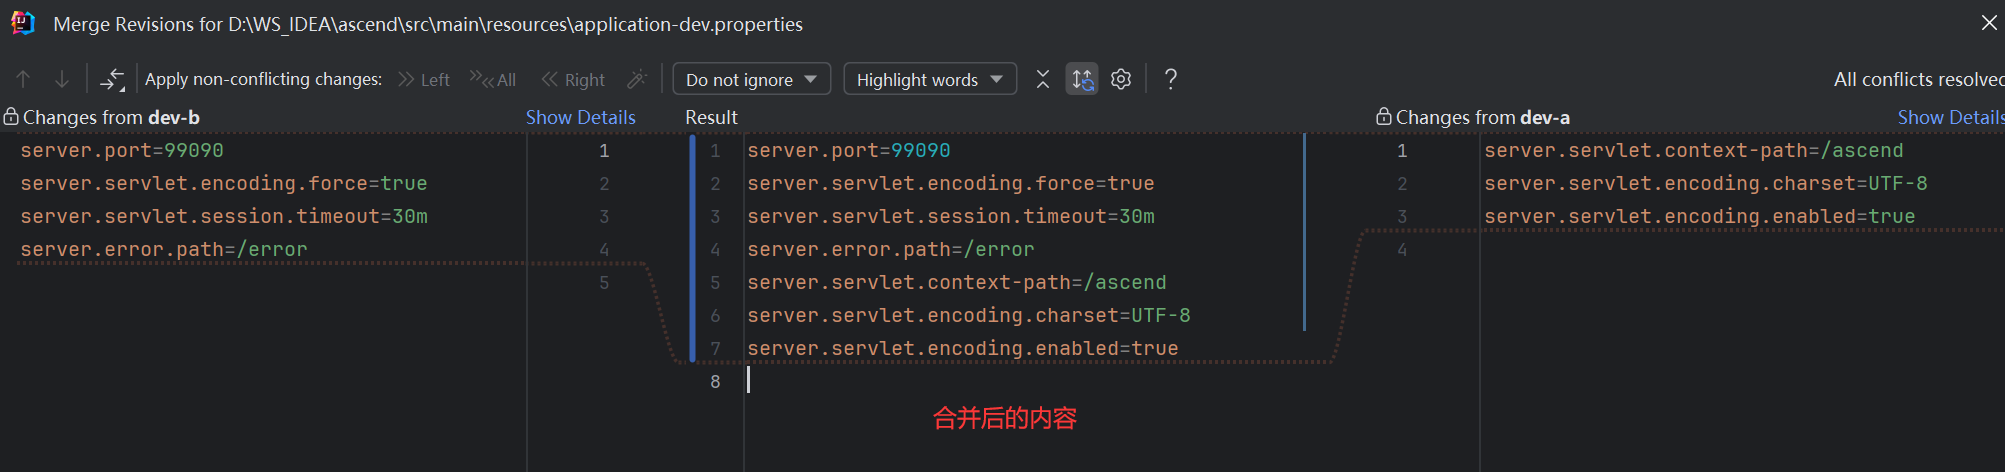Click the magic wand resolve icon
The height and width of the screenshot is (472, 2005).
tap(637, 79)
